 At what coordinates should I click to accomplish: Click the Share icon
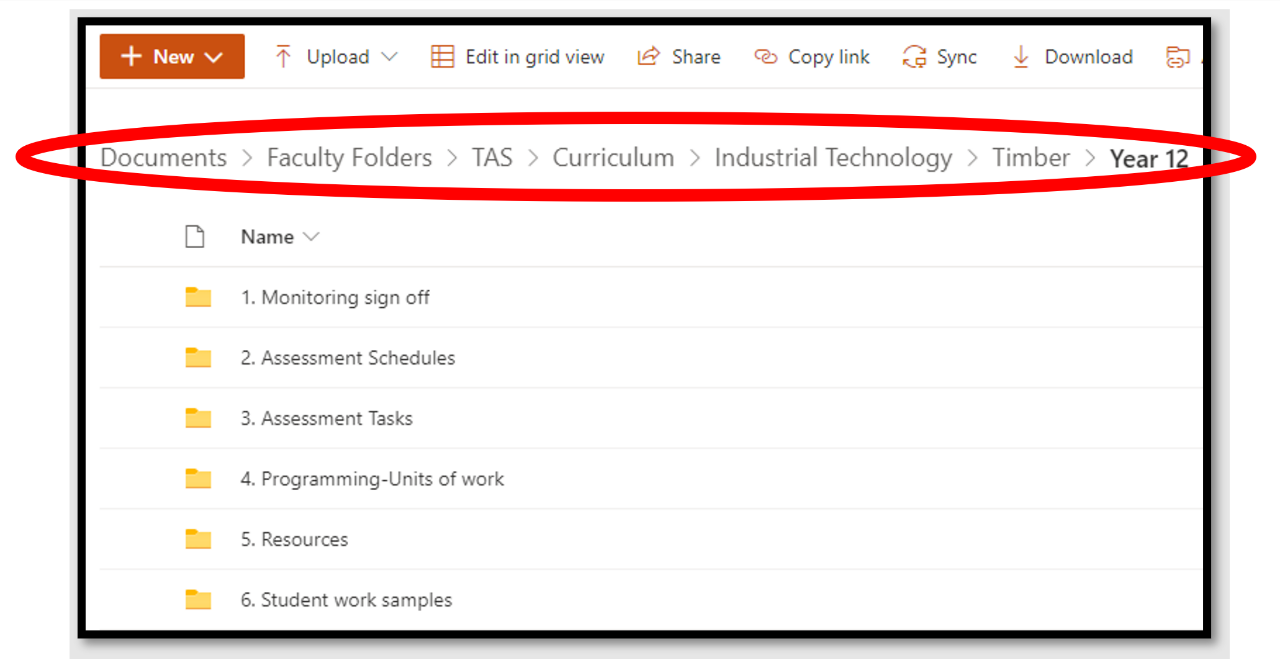[649, 57]
